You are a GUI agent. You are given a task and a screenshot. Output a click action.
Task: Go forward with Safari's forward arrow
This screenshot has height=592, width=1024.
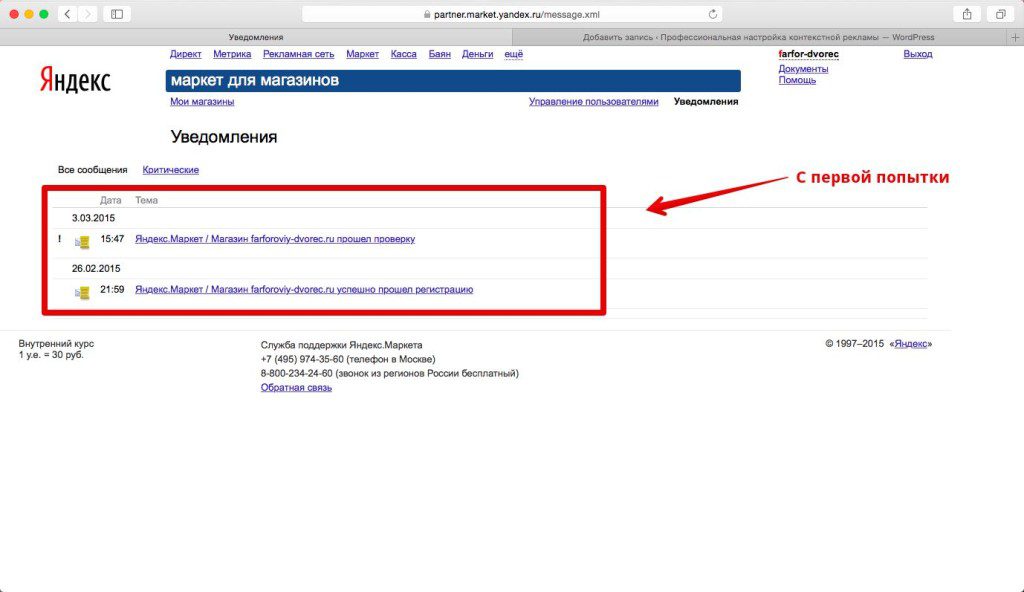(x=88, y=14)
